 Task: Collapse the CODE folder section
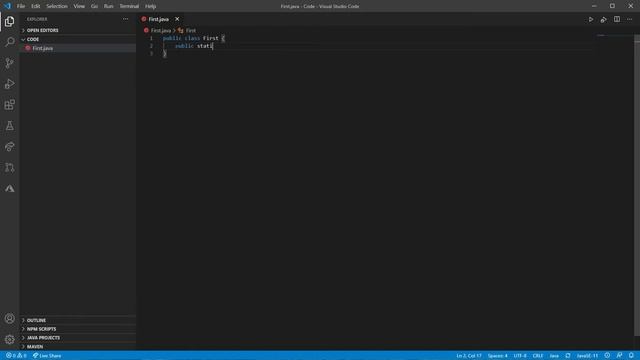coord(78,39)
